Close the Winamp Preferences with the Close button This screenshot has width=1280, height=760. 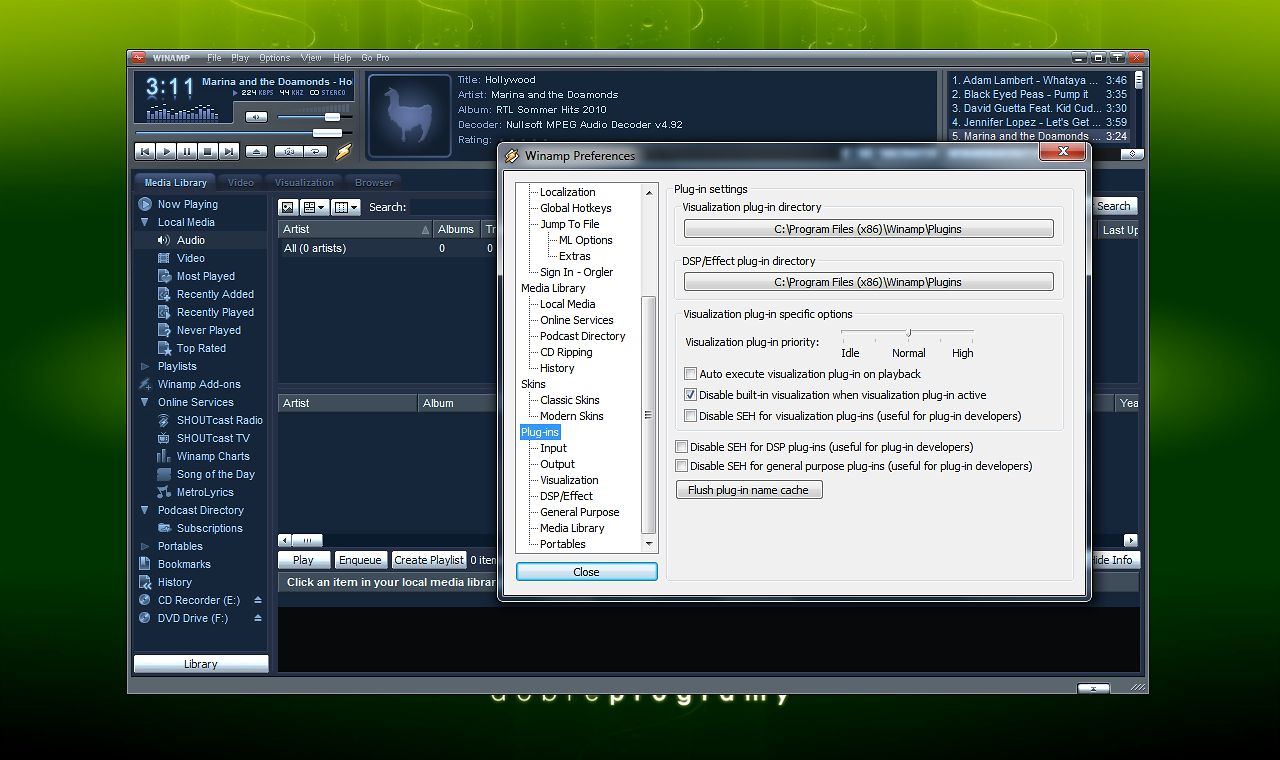(587, 572)
